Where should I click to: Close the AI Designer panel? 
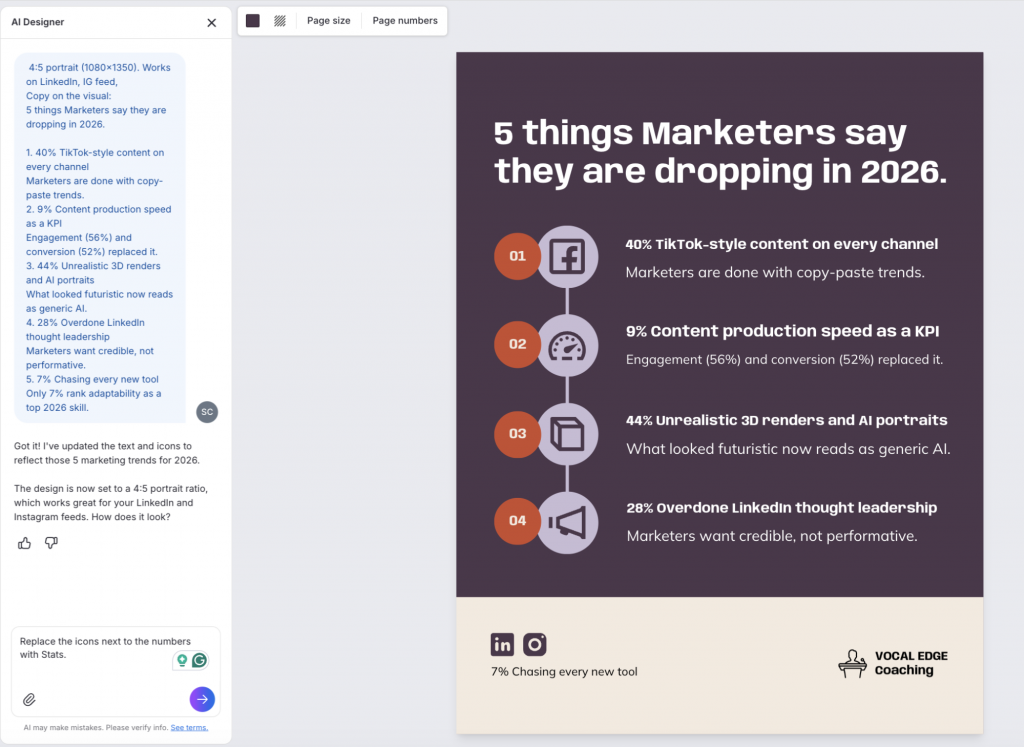[212, 23]
